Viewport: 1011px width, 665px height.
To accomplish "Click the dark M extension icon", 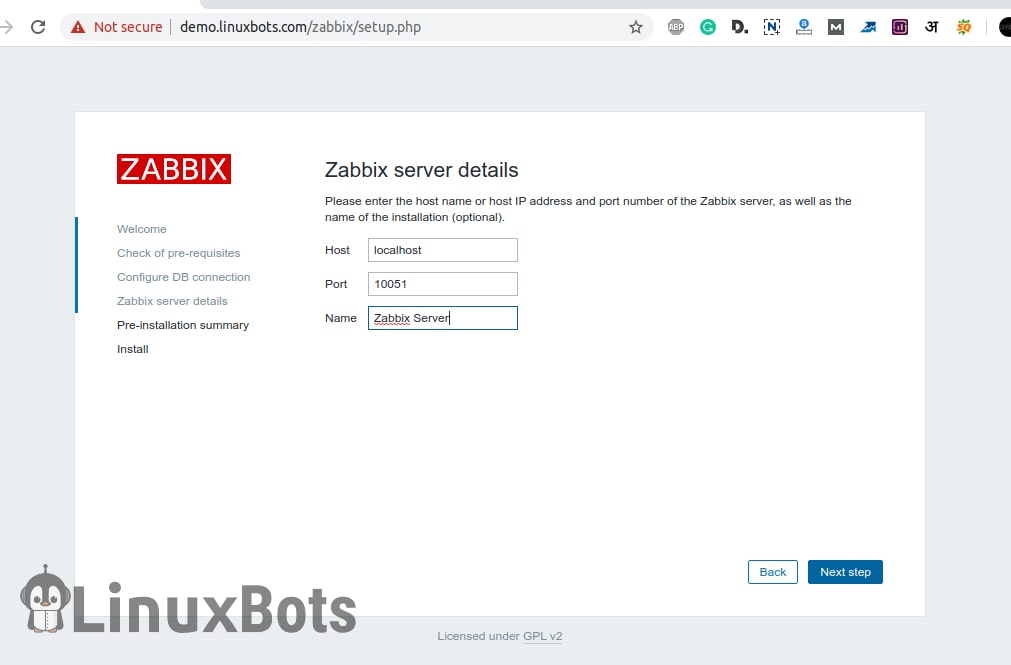I will click(836, 27).
